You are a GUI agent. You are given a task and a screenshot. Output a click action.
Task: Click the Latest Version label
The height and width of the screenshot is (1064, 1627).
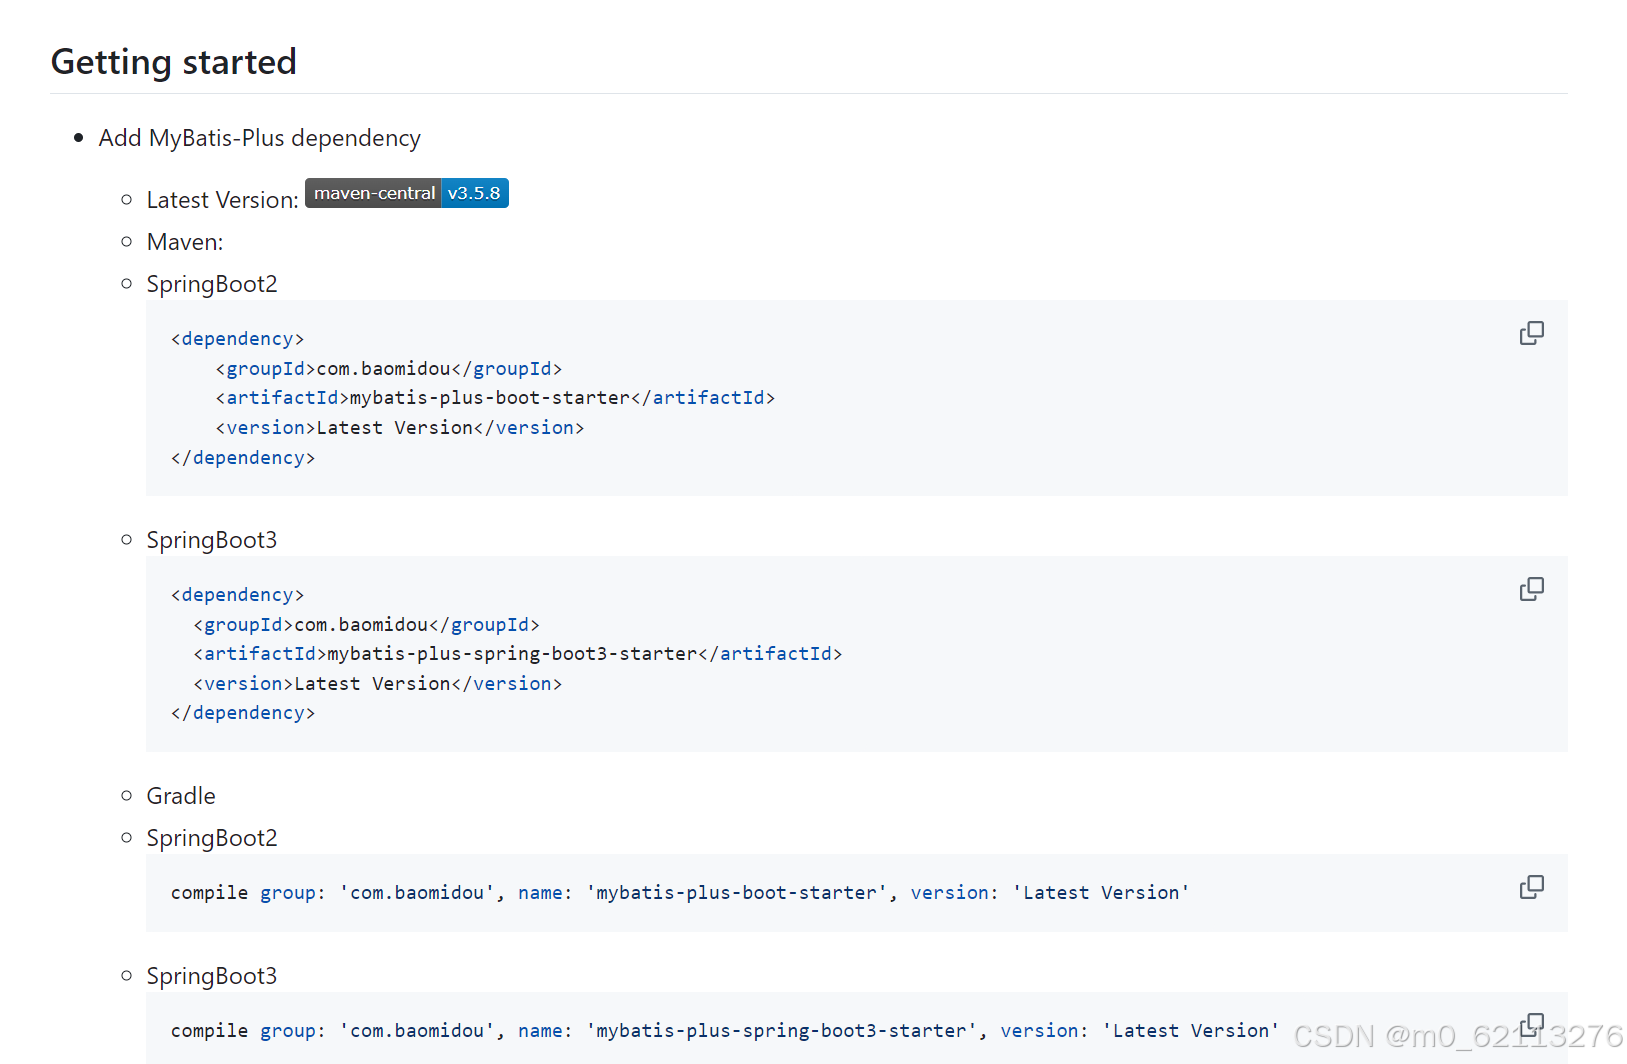220,199
